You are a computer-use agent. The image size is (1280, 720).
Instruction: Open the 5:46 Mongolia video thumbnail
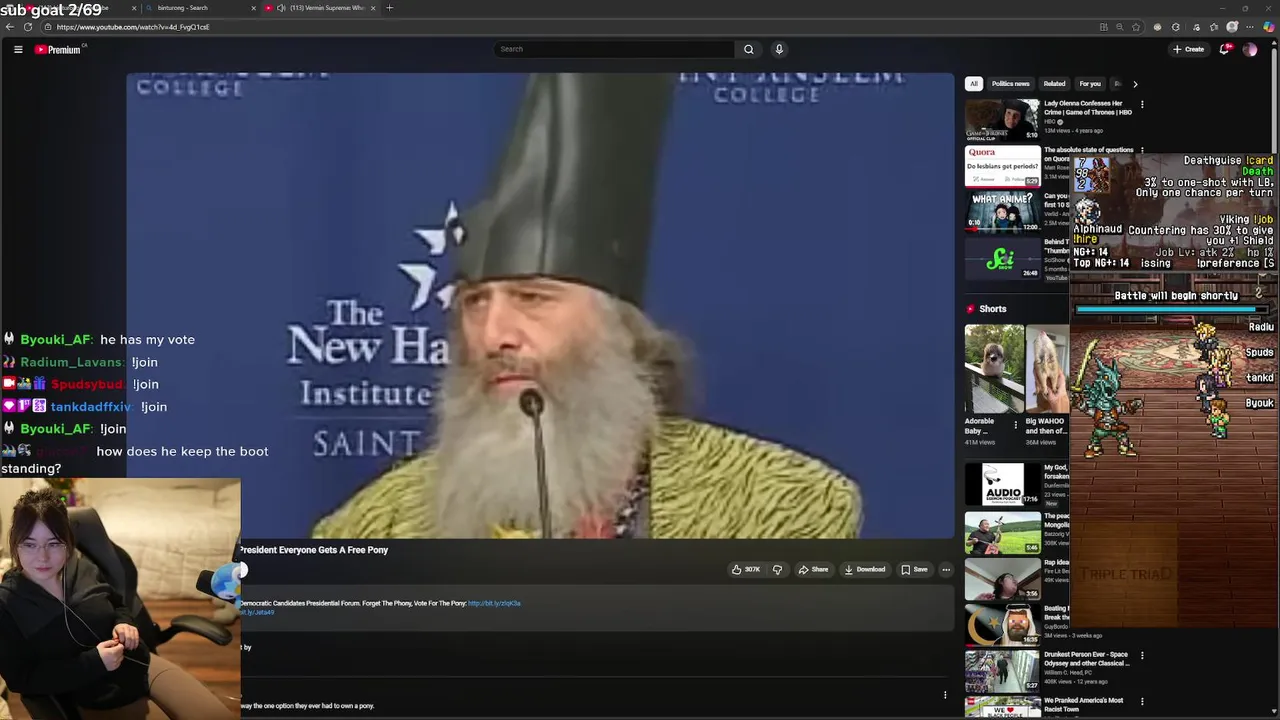pyautogui.click(x=1002, y=533)
